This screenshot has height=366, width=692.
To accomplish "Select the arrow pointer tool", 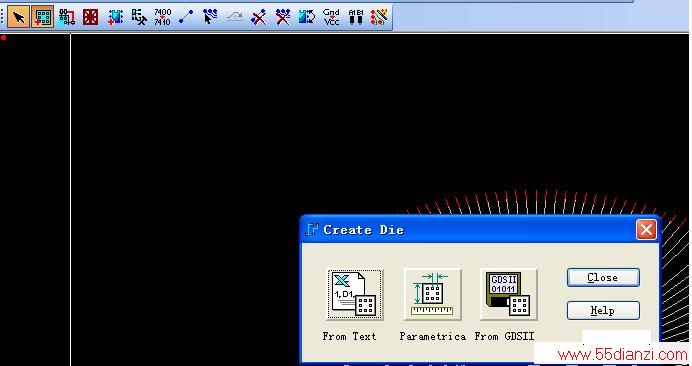I will (x=19, y=17).
